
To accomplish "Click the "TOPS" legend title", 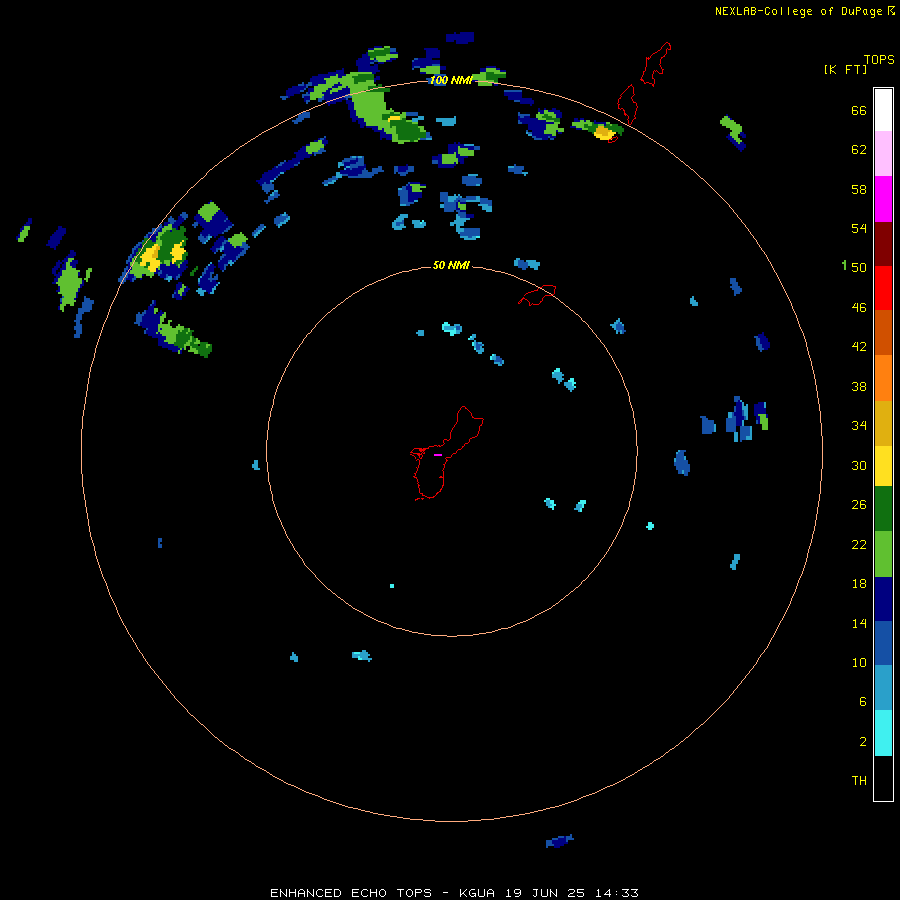I will click(x=879, y=59).
